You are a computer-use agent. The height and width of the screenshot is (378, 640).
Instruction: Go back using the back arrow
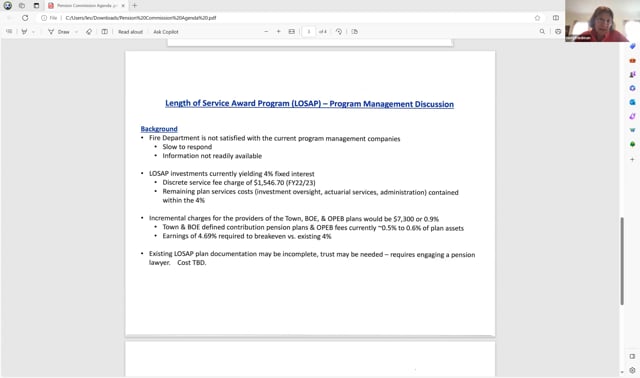[x=9, y=18]
